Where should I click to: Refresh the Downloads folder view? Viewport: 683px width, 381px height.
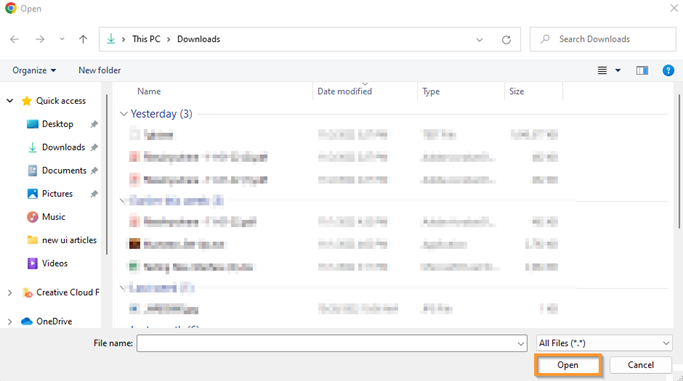[x=506, y=40]
